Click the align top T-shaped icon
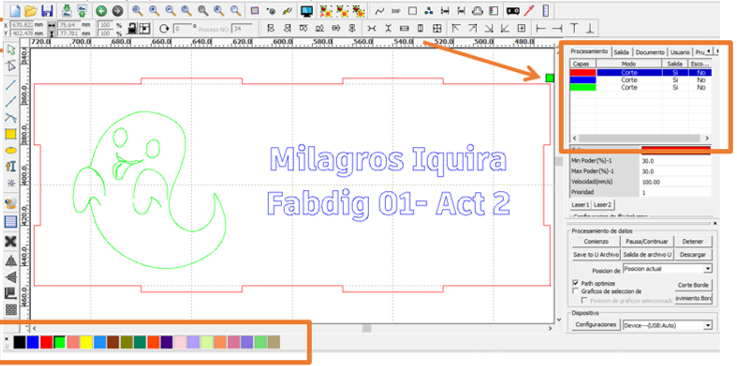 [x=574, y=28]
